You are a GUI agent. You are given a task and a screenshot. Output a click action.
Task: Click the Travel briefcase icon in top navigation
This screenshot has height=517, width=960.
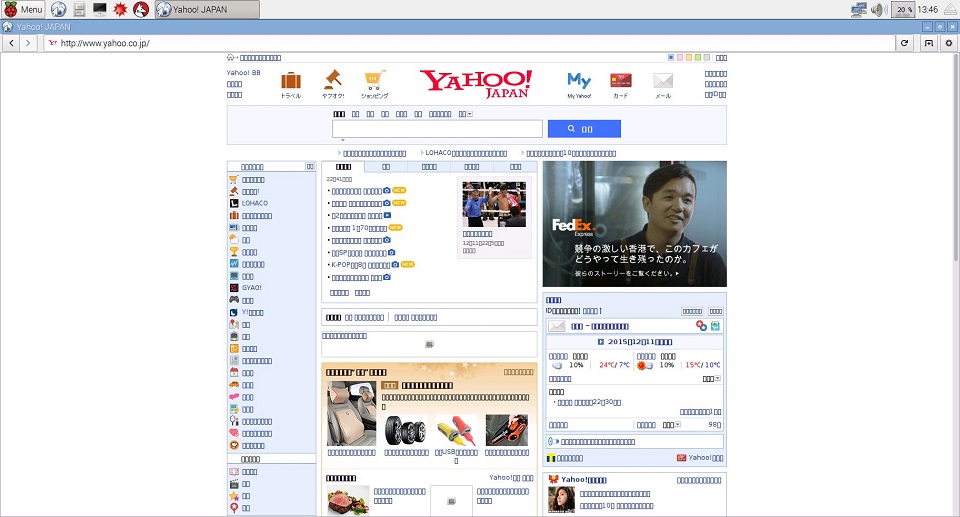291,81
